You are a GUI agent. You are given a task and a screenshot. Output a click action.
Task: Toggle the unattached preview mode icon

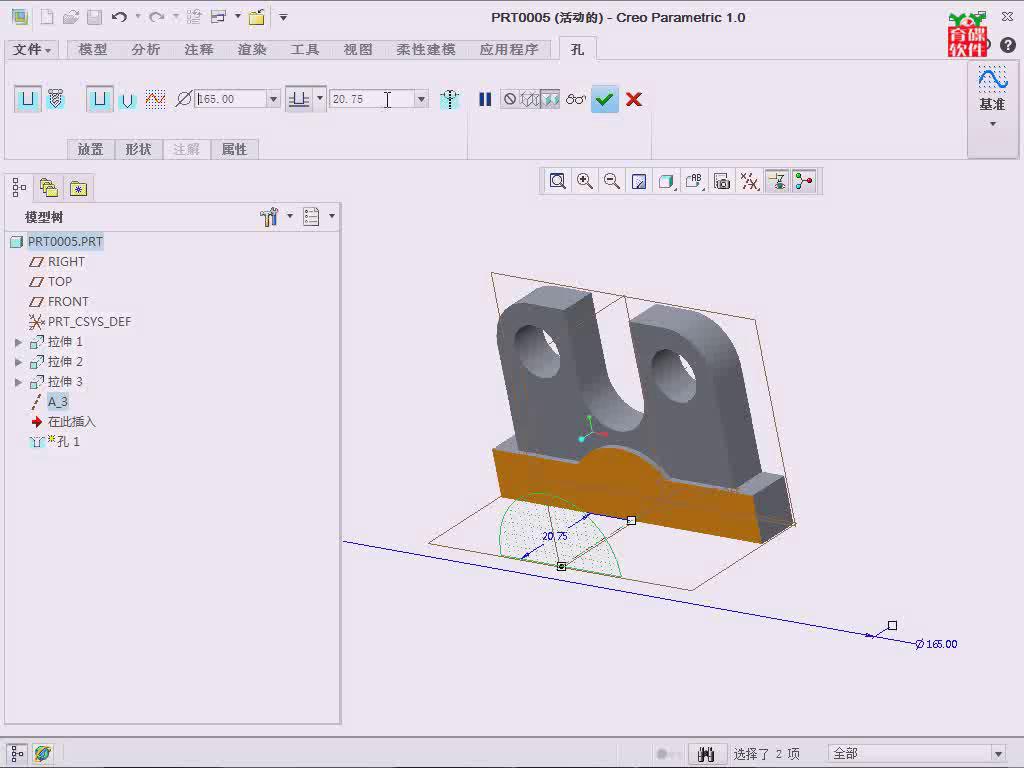coord(530,99)
